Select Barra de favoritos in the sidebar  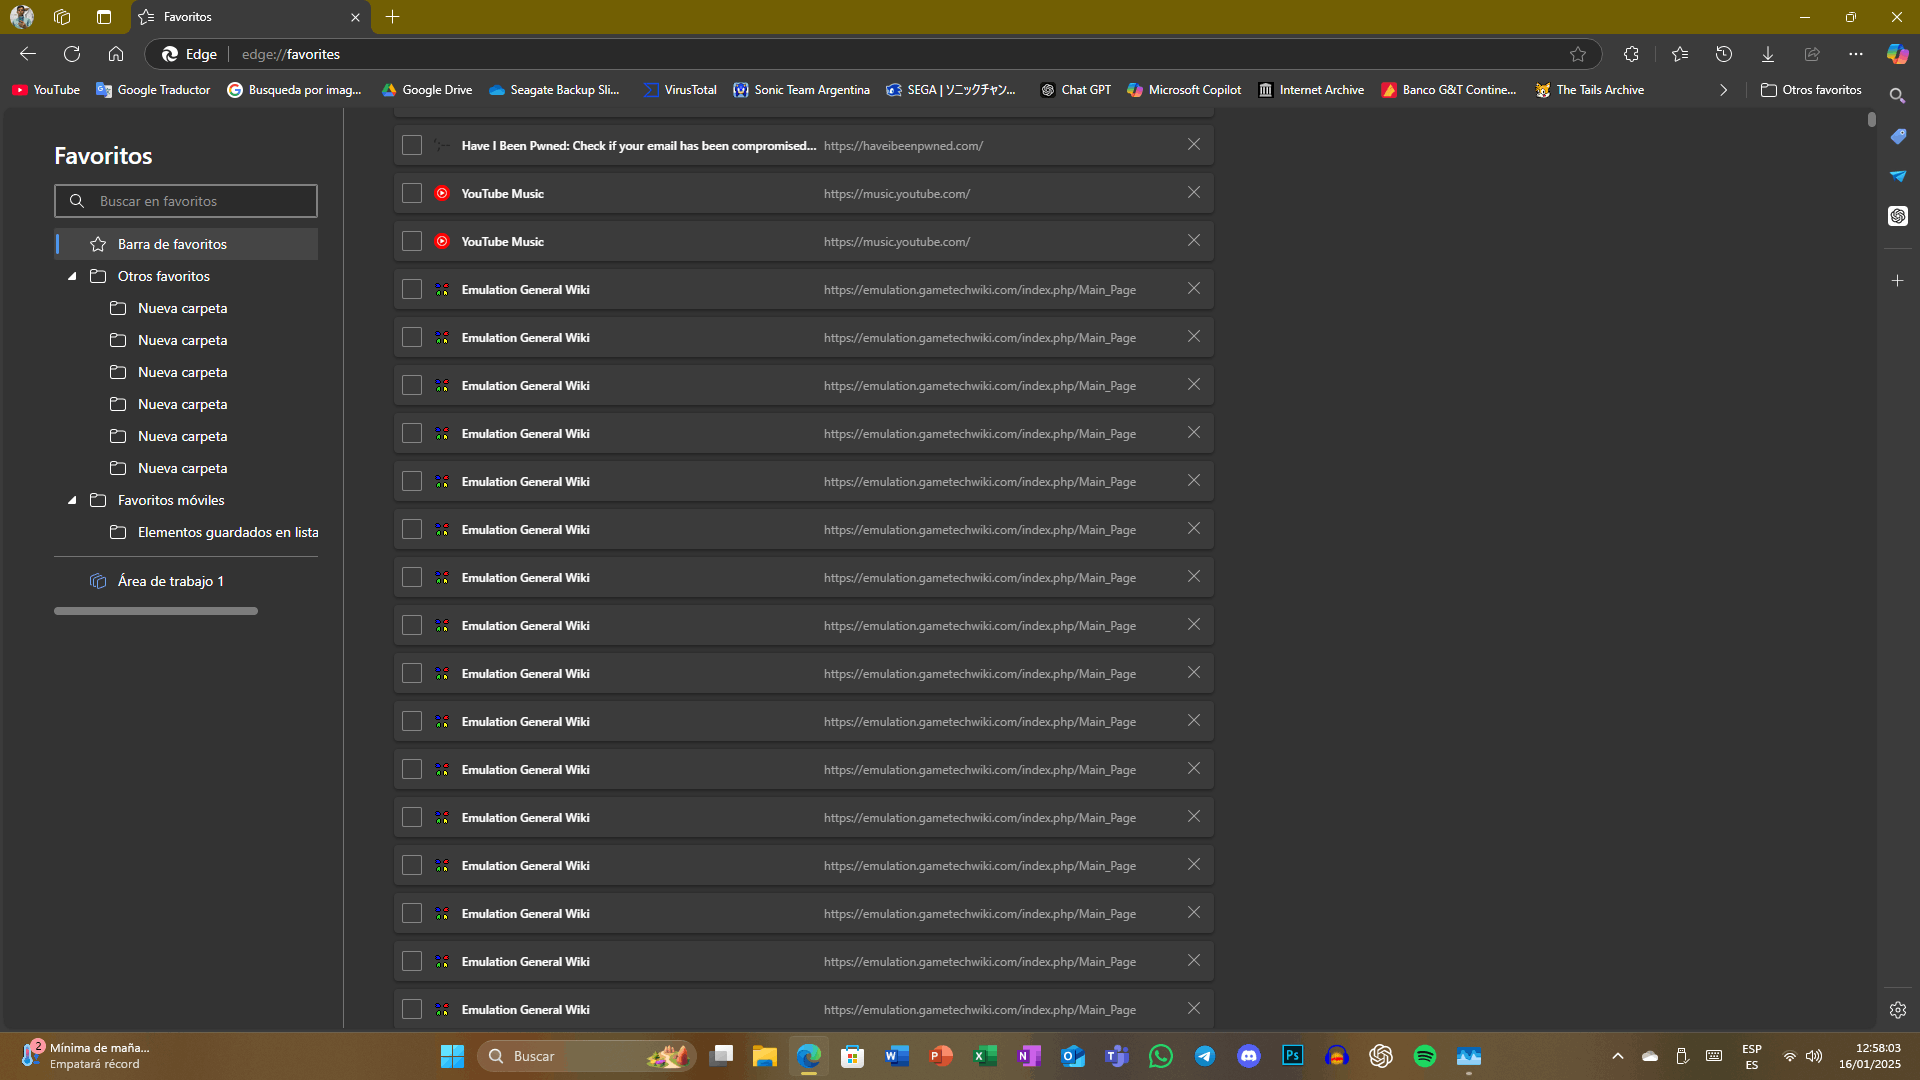pyautogui.click(x=172, y=243)
